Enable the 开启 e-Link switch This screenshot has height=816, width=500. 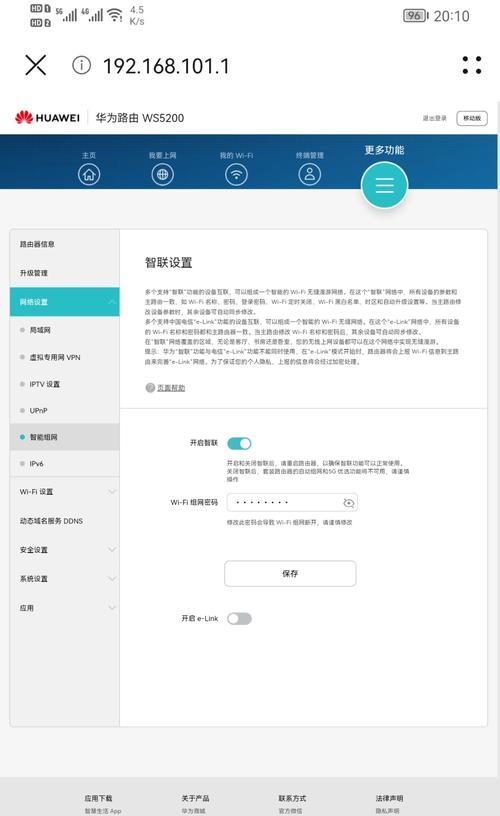pyautogui.click(x=239, y=618)
